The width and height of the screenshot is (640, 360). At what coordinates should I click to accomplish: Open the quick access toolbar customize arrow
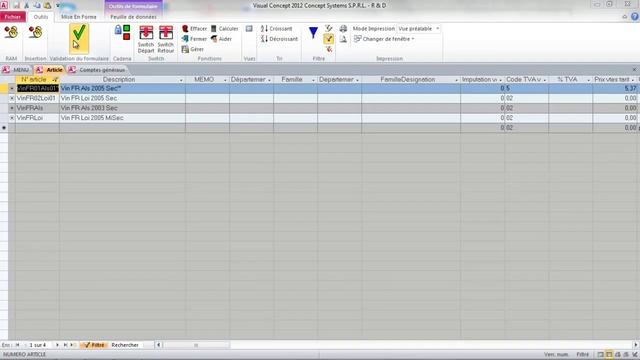coord(58,5)
